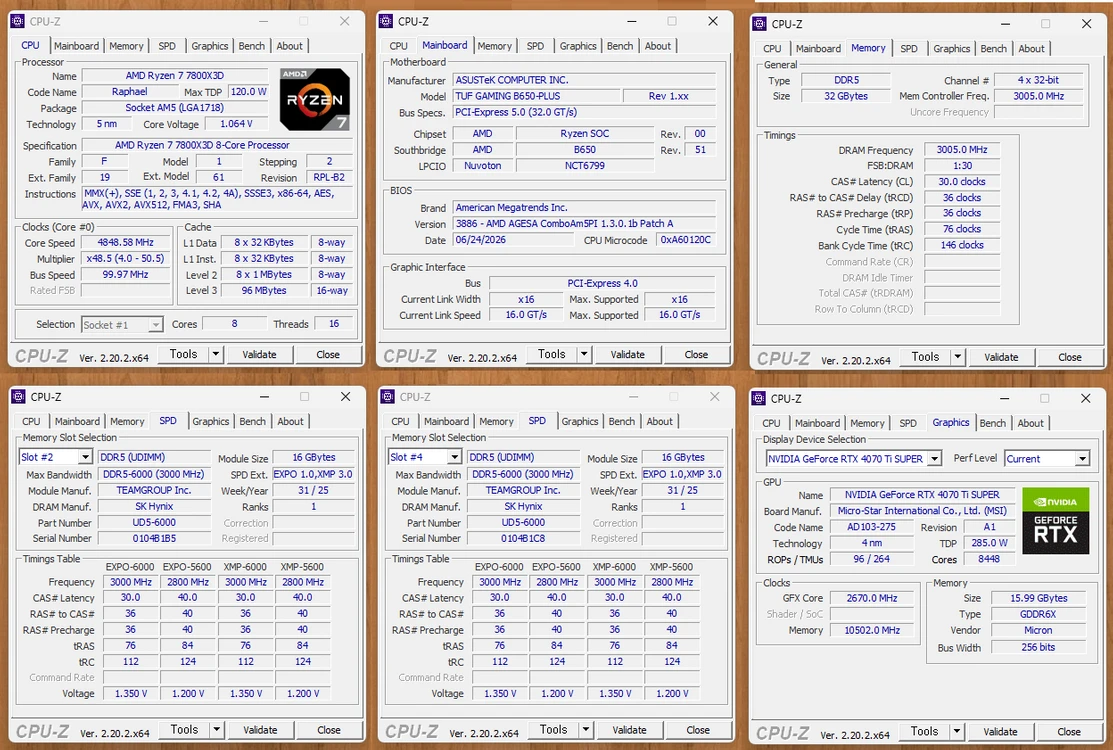Click Validate in the Slot #2 SPD window

(x=261, y=729)
